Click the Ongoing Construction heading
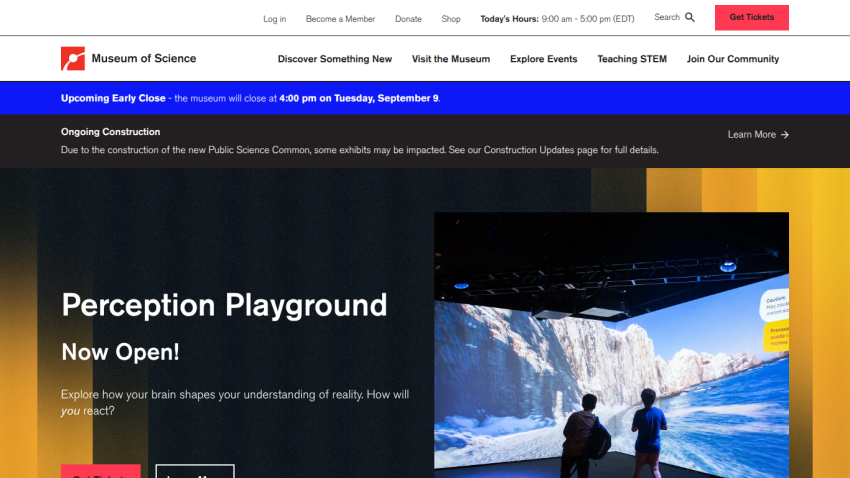Screen dimensions: 850x478 (110, 132)
